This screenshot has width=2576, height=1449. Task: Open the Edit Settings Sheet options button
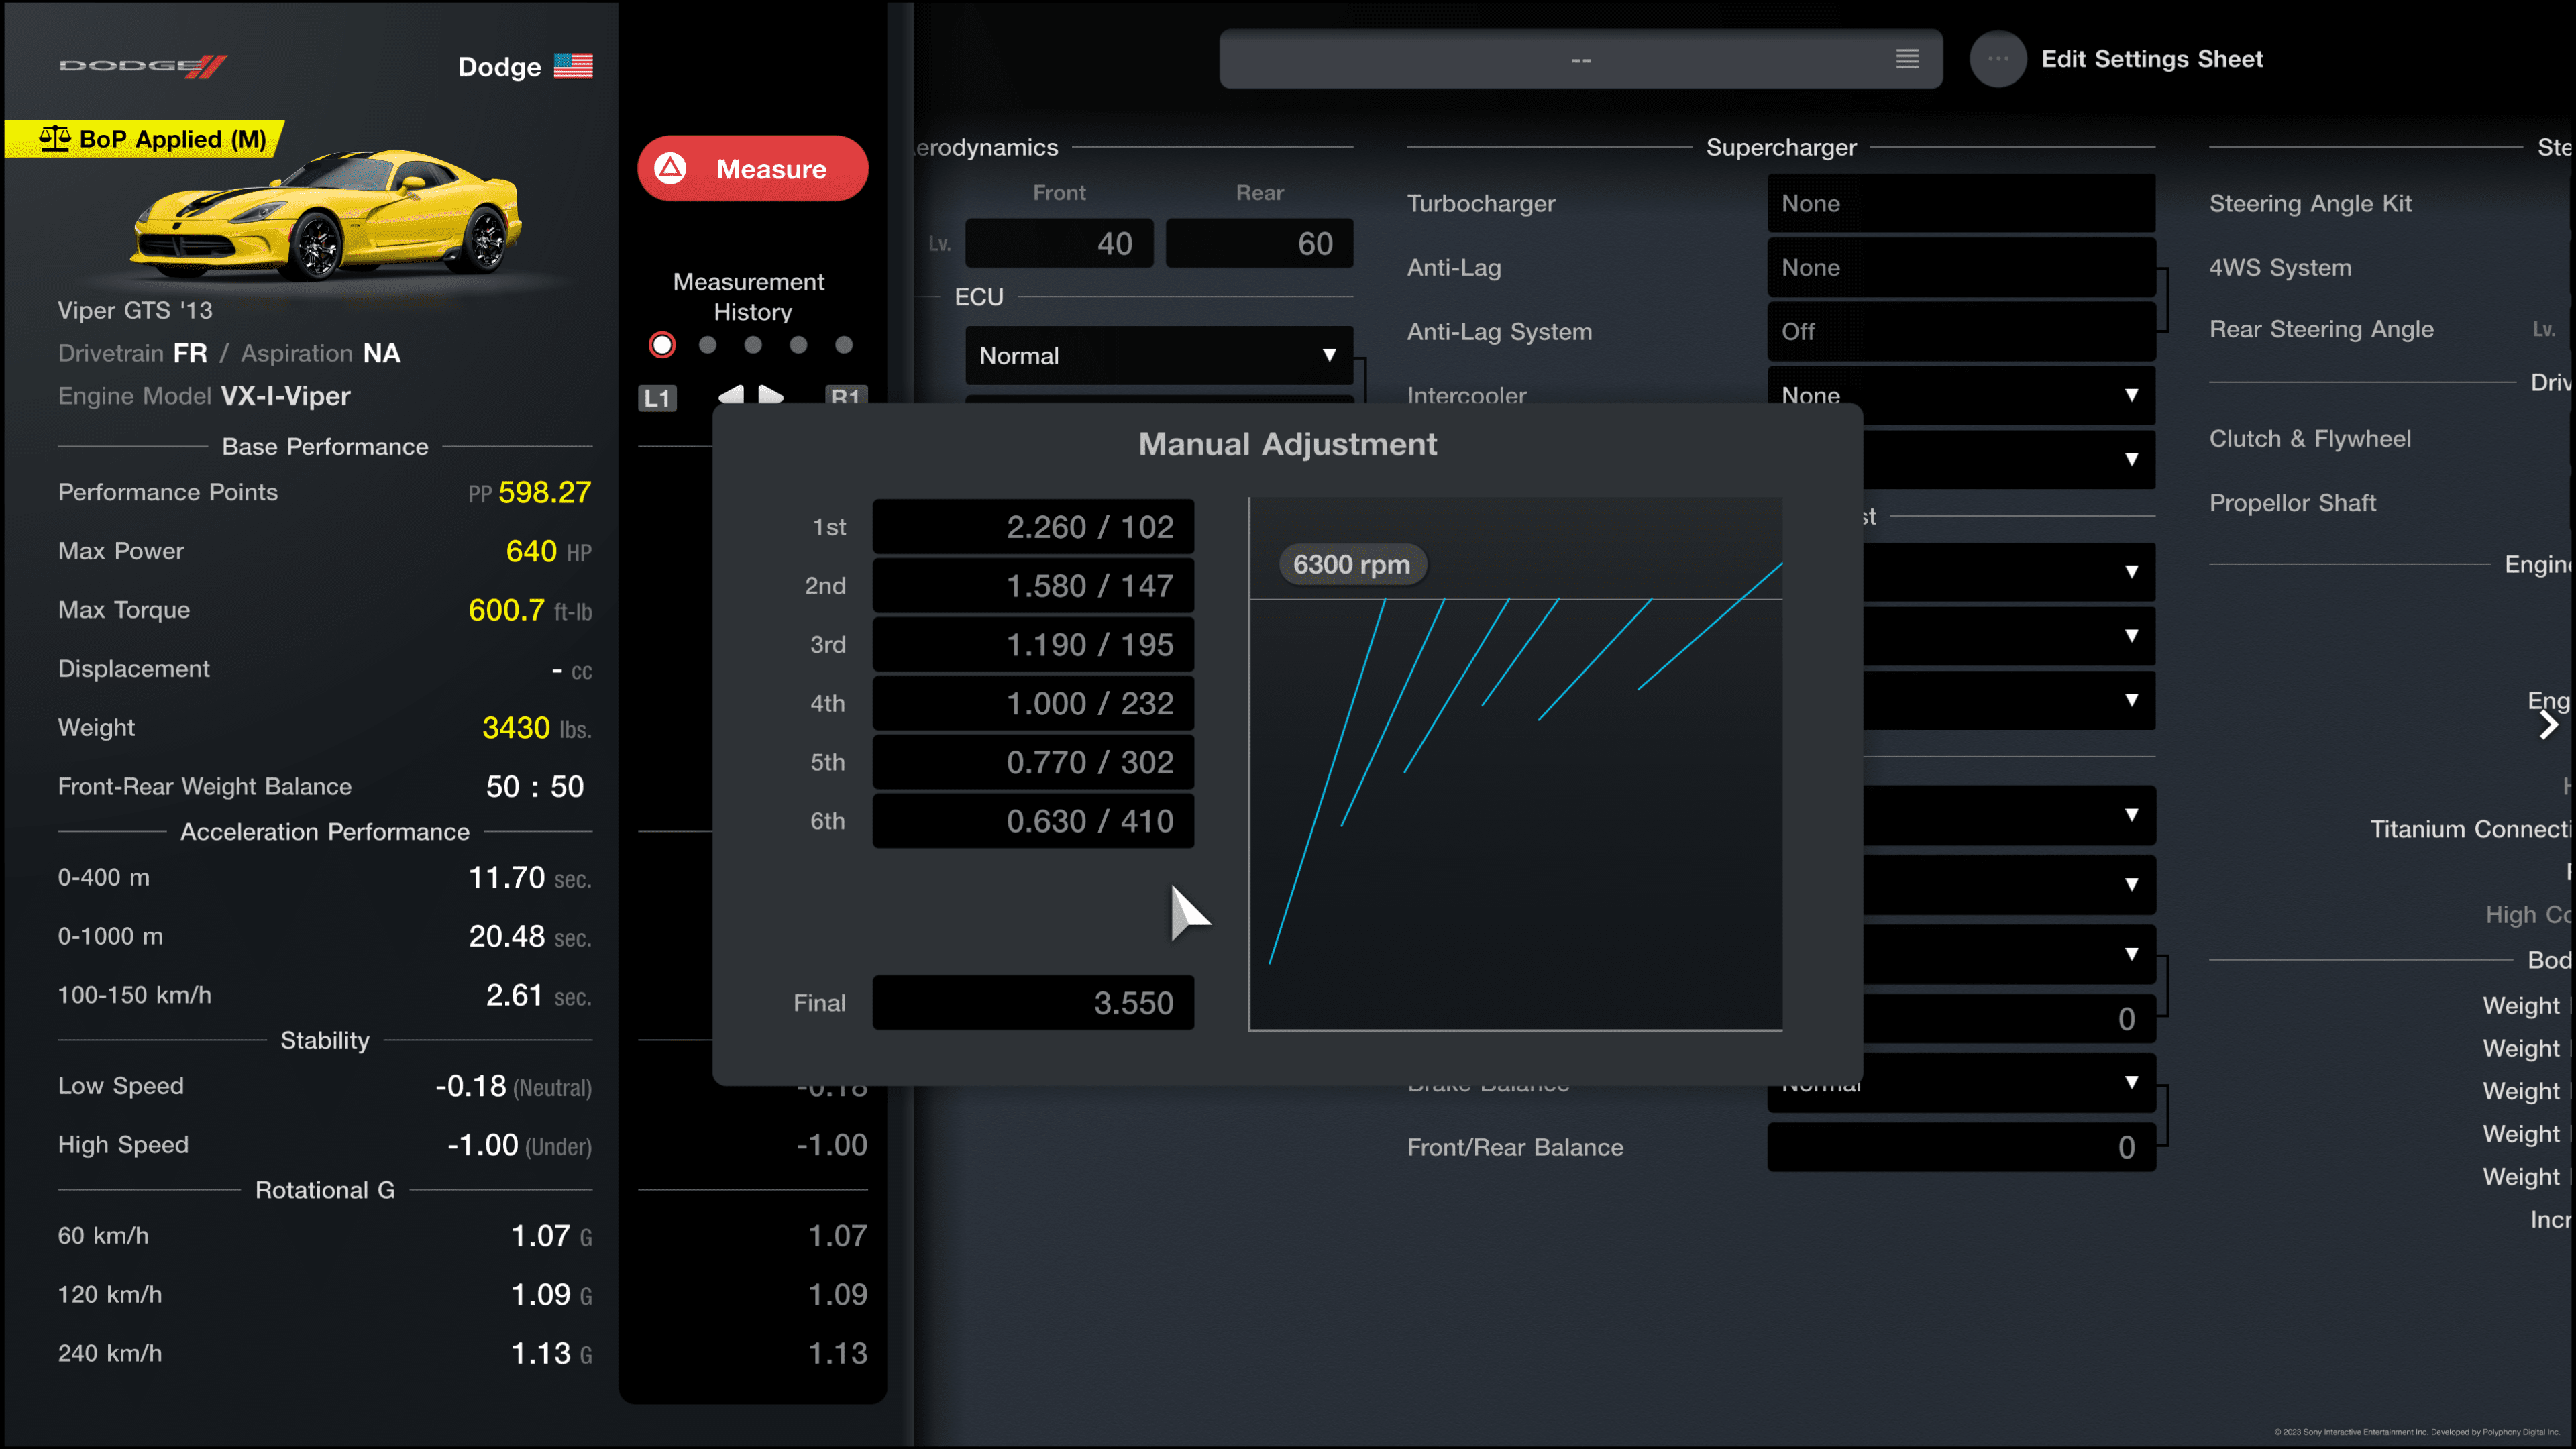click(1998, 59)
